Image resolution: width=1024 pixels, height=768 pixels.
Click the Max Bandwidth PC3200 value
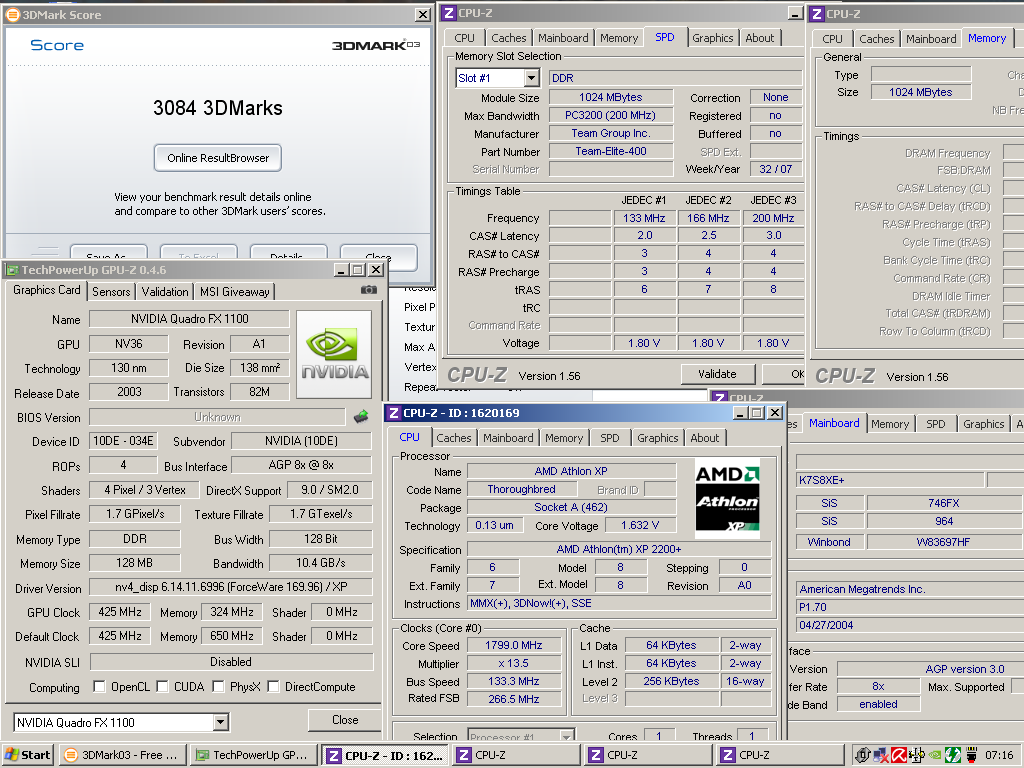point(611,115)
